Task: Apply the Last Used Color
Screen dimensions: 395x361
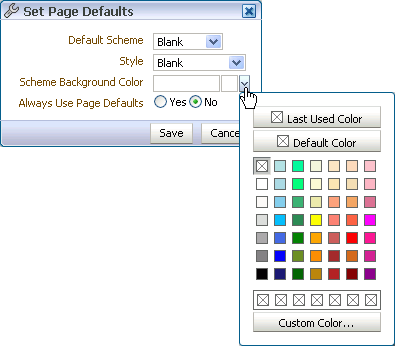Action: pos(317,117)
